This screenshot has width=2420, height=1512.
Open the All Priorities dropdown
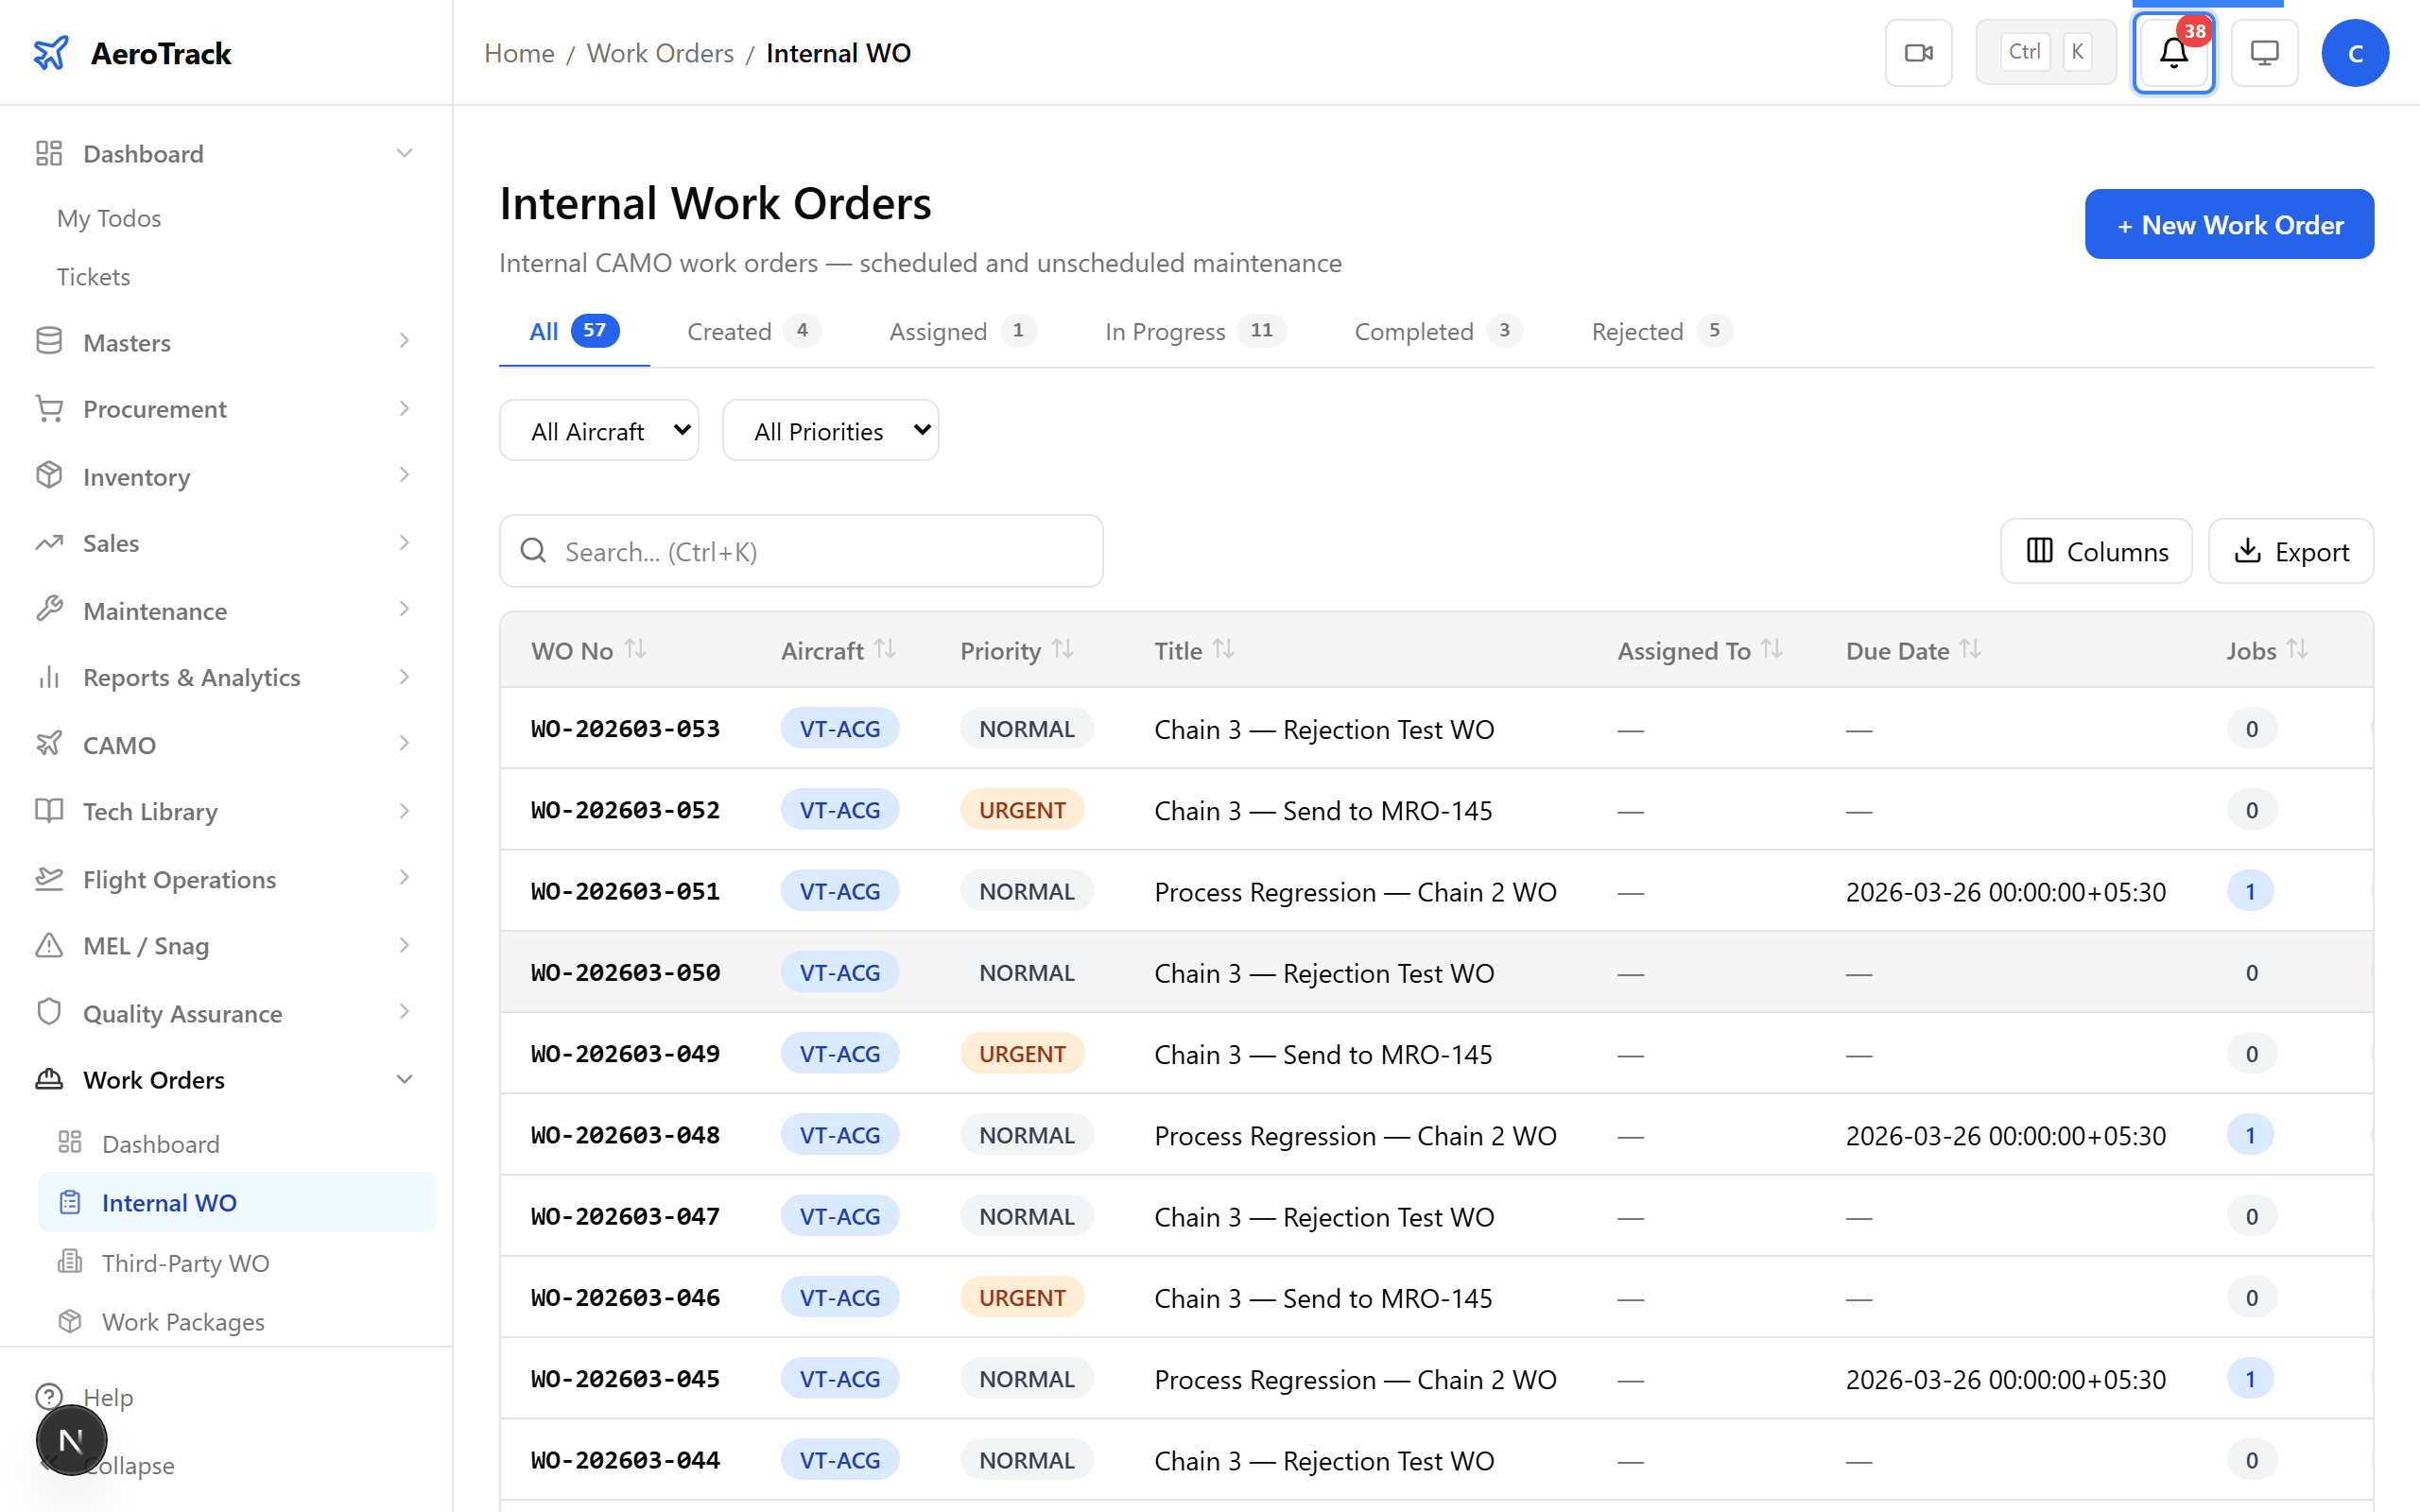(x=830, y=431)
